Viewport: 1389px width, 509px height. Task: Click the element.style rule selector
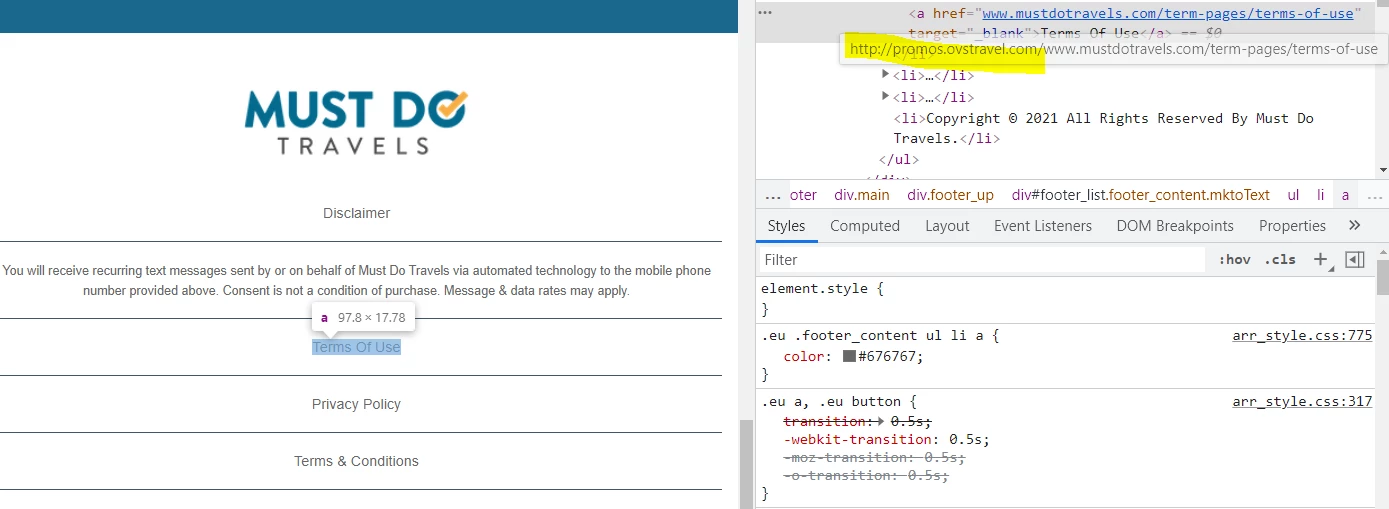[x=816, y=289]
